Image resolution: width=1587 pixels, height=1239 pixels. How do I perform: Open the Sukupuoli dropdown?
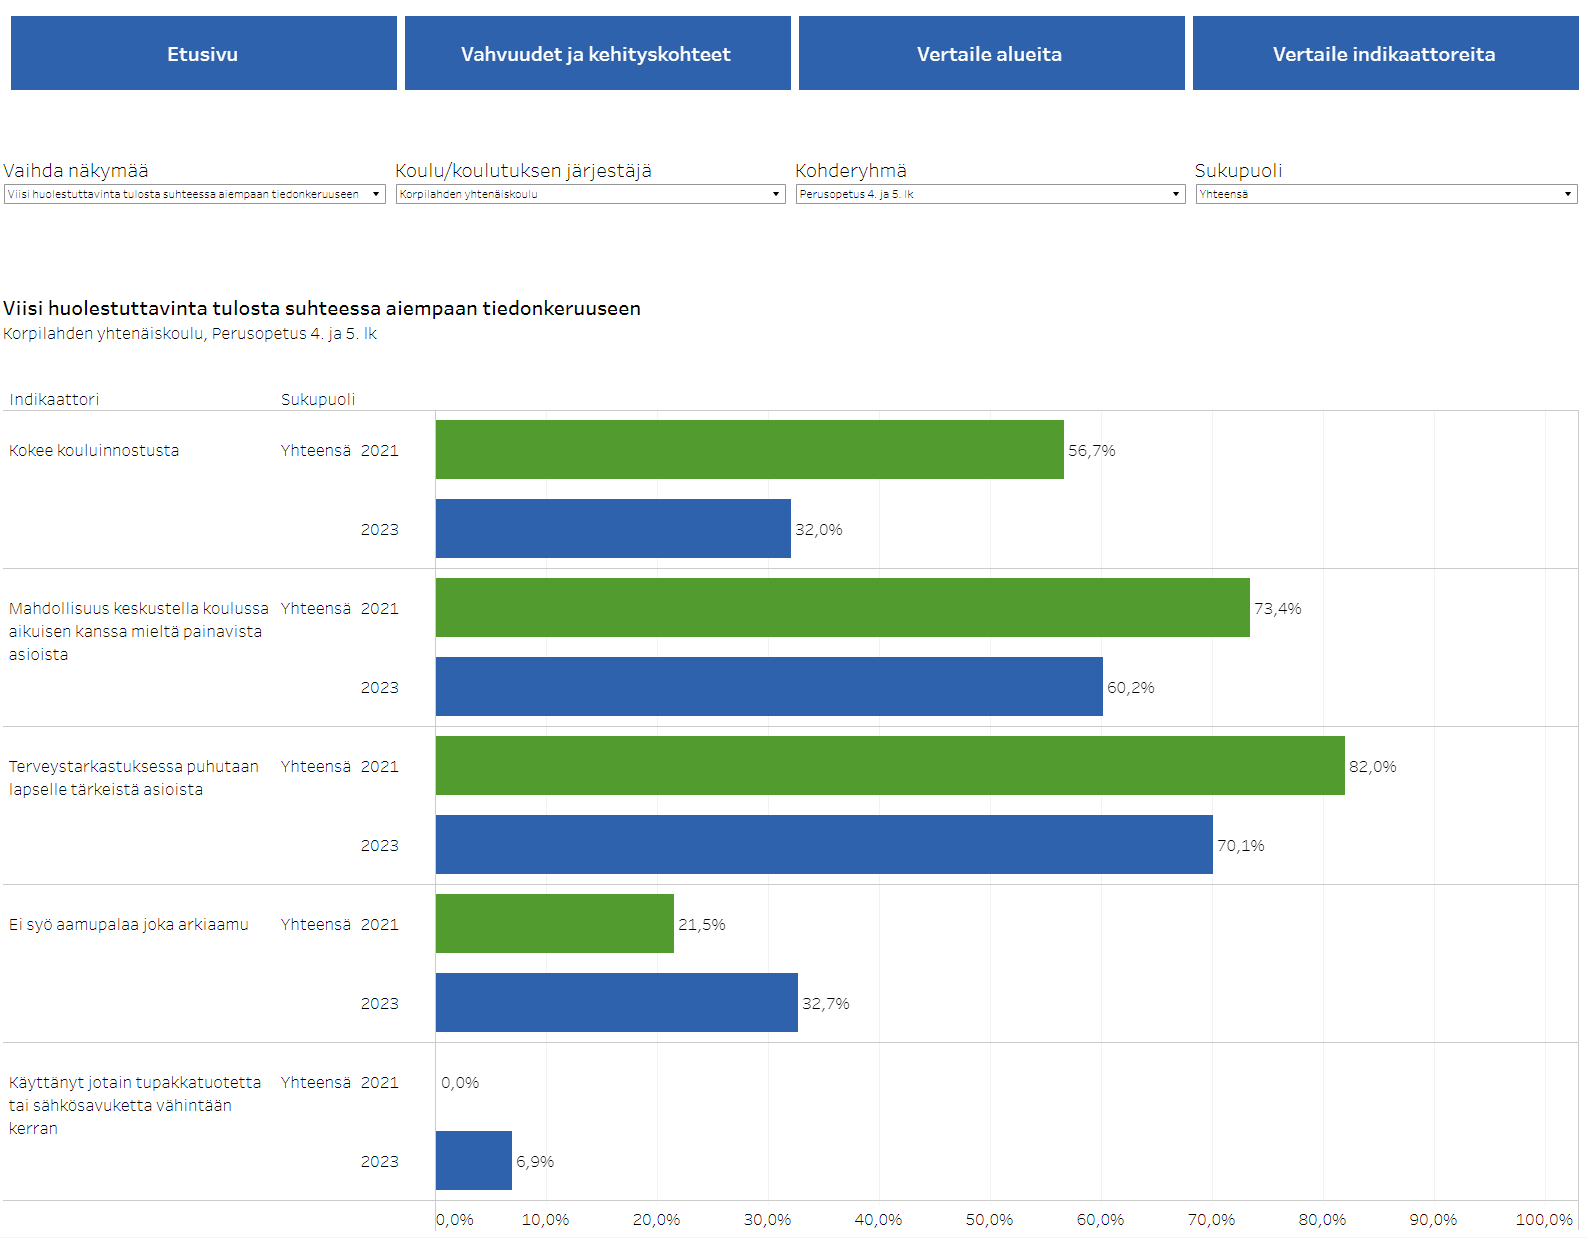pos(1386,194)
